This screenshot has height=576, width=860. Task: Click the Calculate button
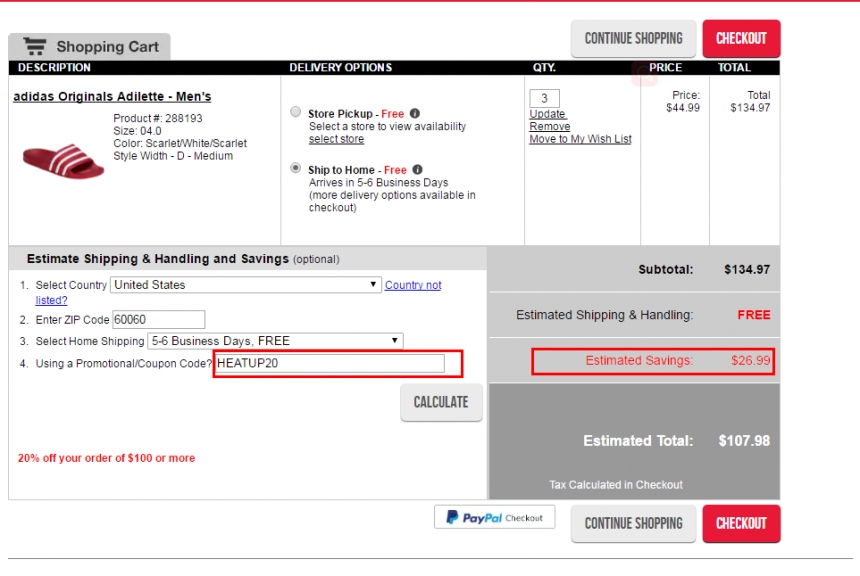tap(441, 402)
